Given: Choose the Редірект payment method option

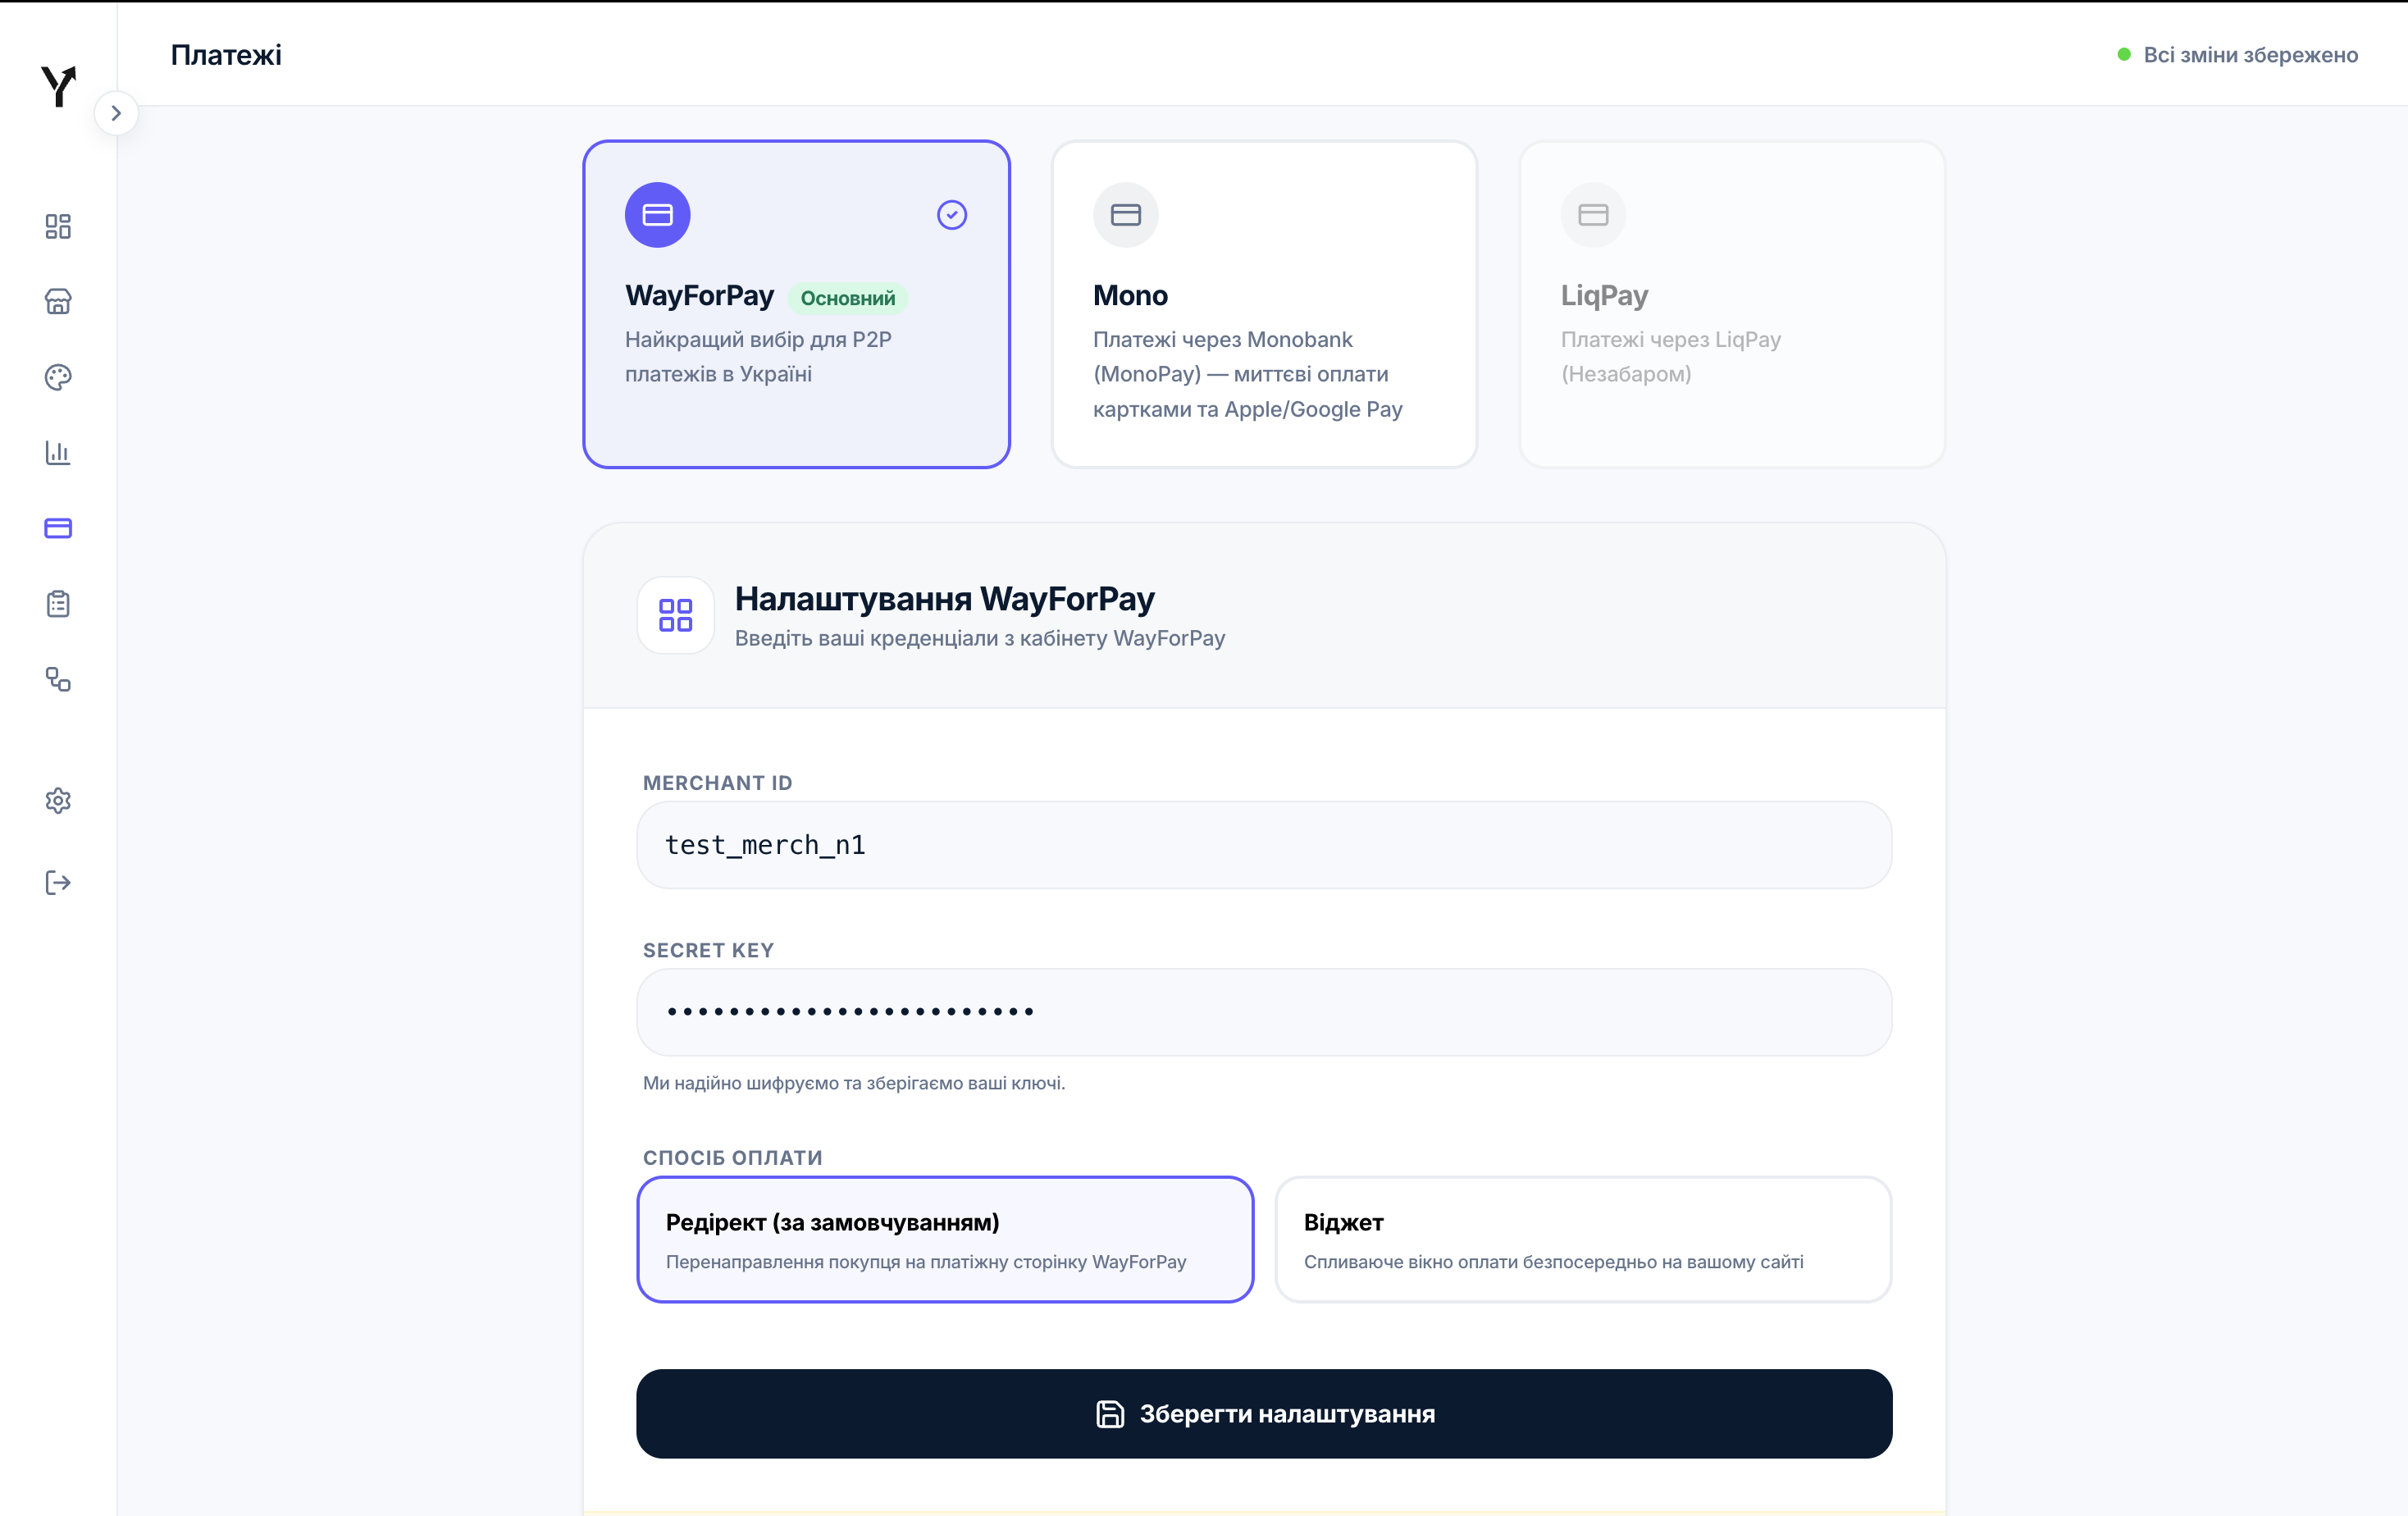Looking at the screenshot, I should [945, 1239].
